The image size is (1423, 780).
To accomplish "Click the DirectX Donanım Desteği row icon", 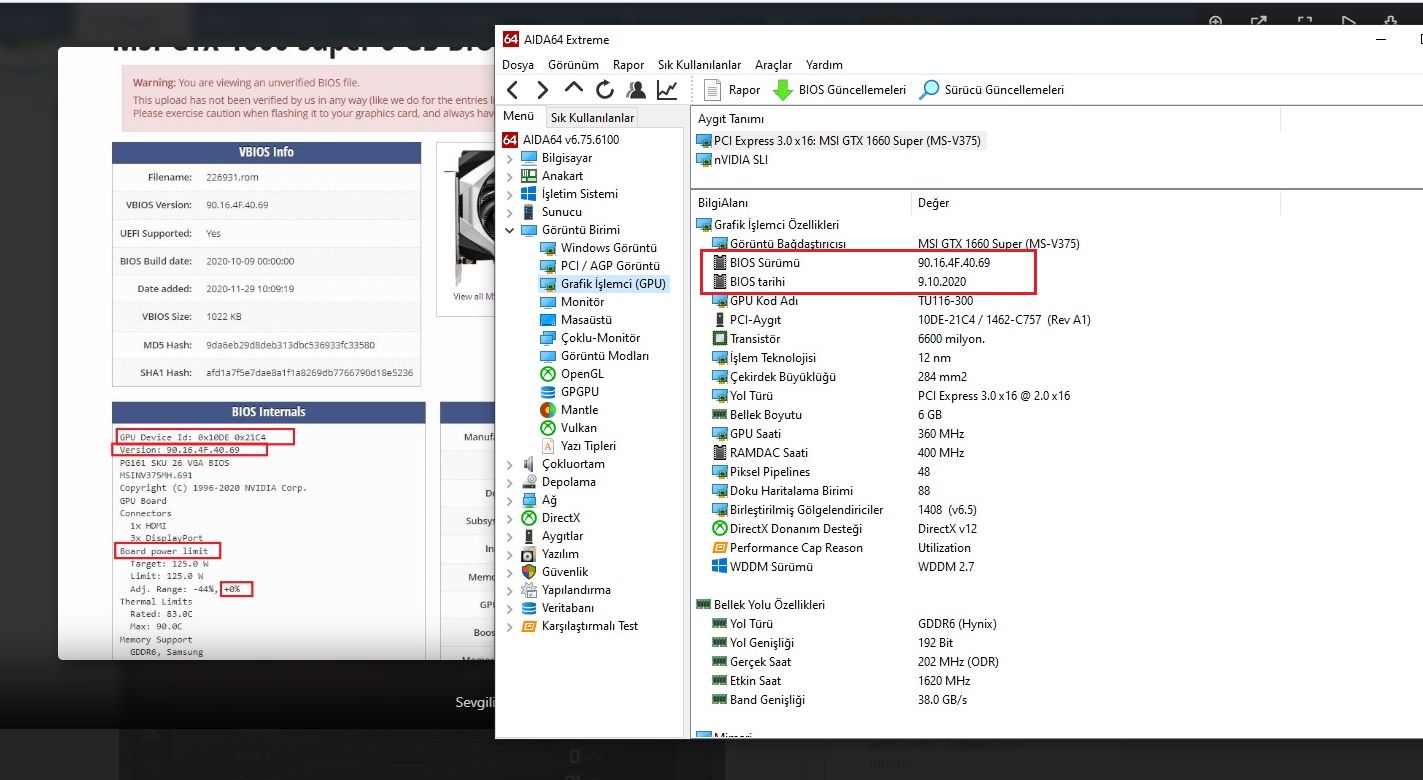I will (719, 529).
